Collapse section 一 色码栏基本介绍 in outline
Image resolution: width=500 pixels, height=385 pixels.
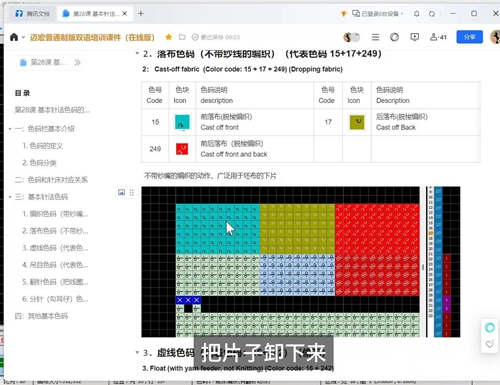(x=10, y=129)
